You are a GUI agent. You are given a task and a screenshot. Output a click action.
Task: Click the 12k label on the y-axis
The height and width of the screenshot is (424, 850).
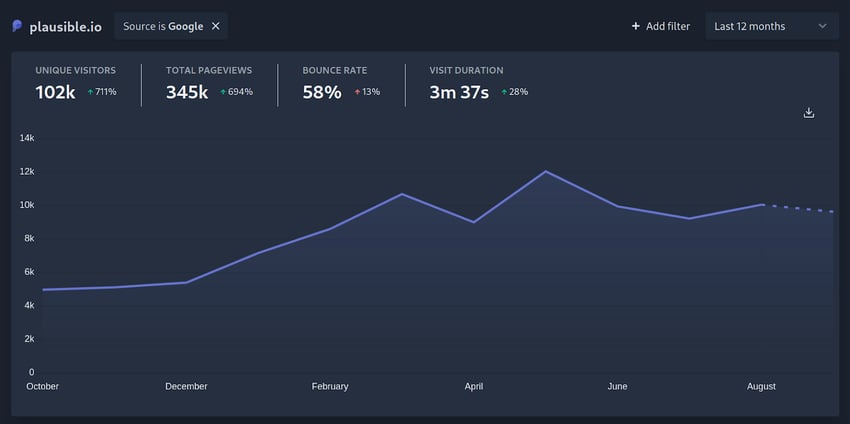pyautogui.click(x=27, y=171)
